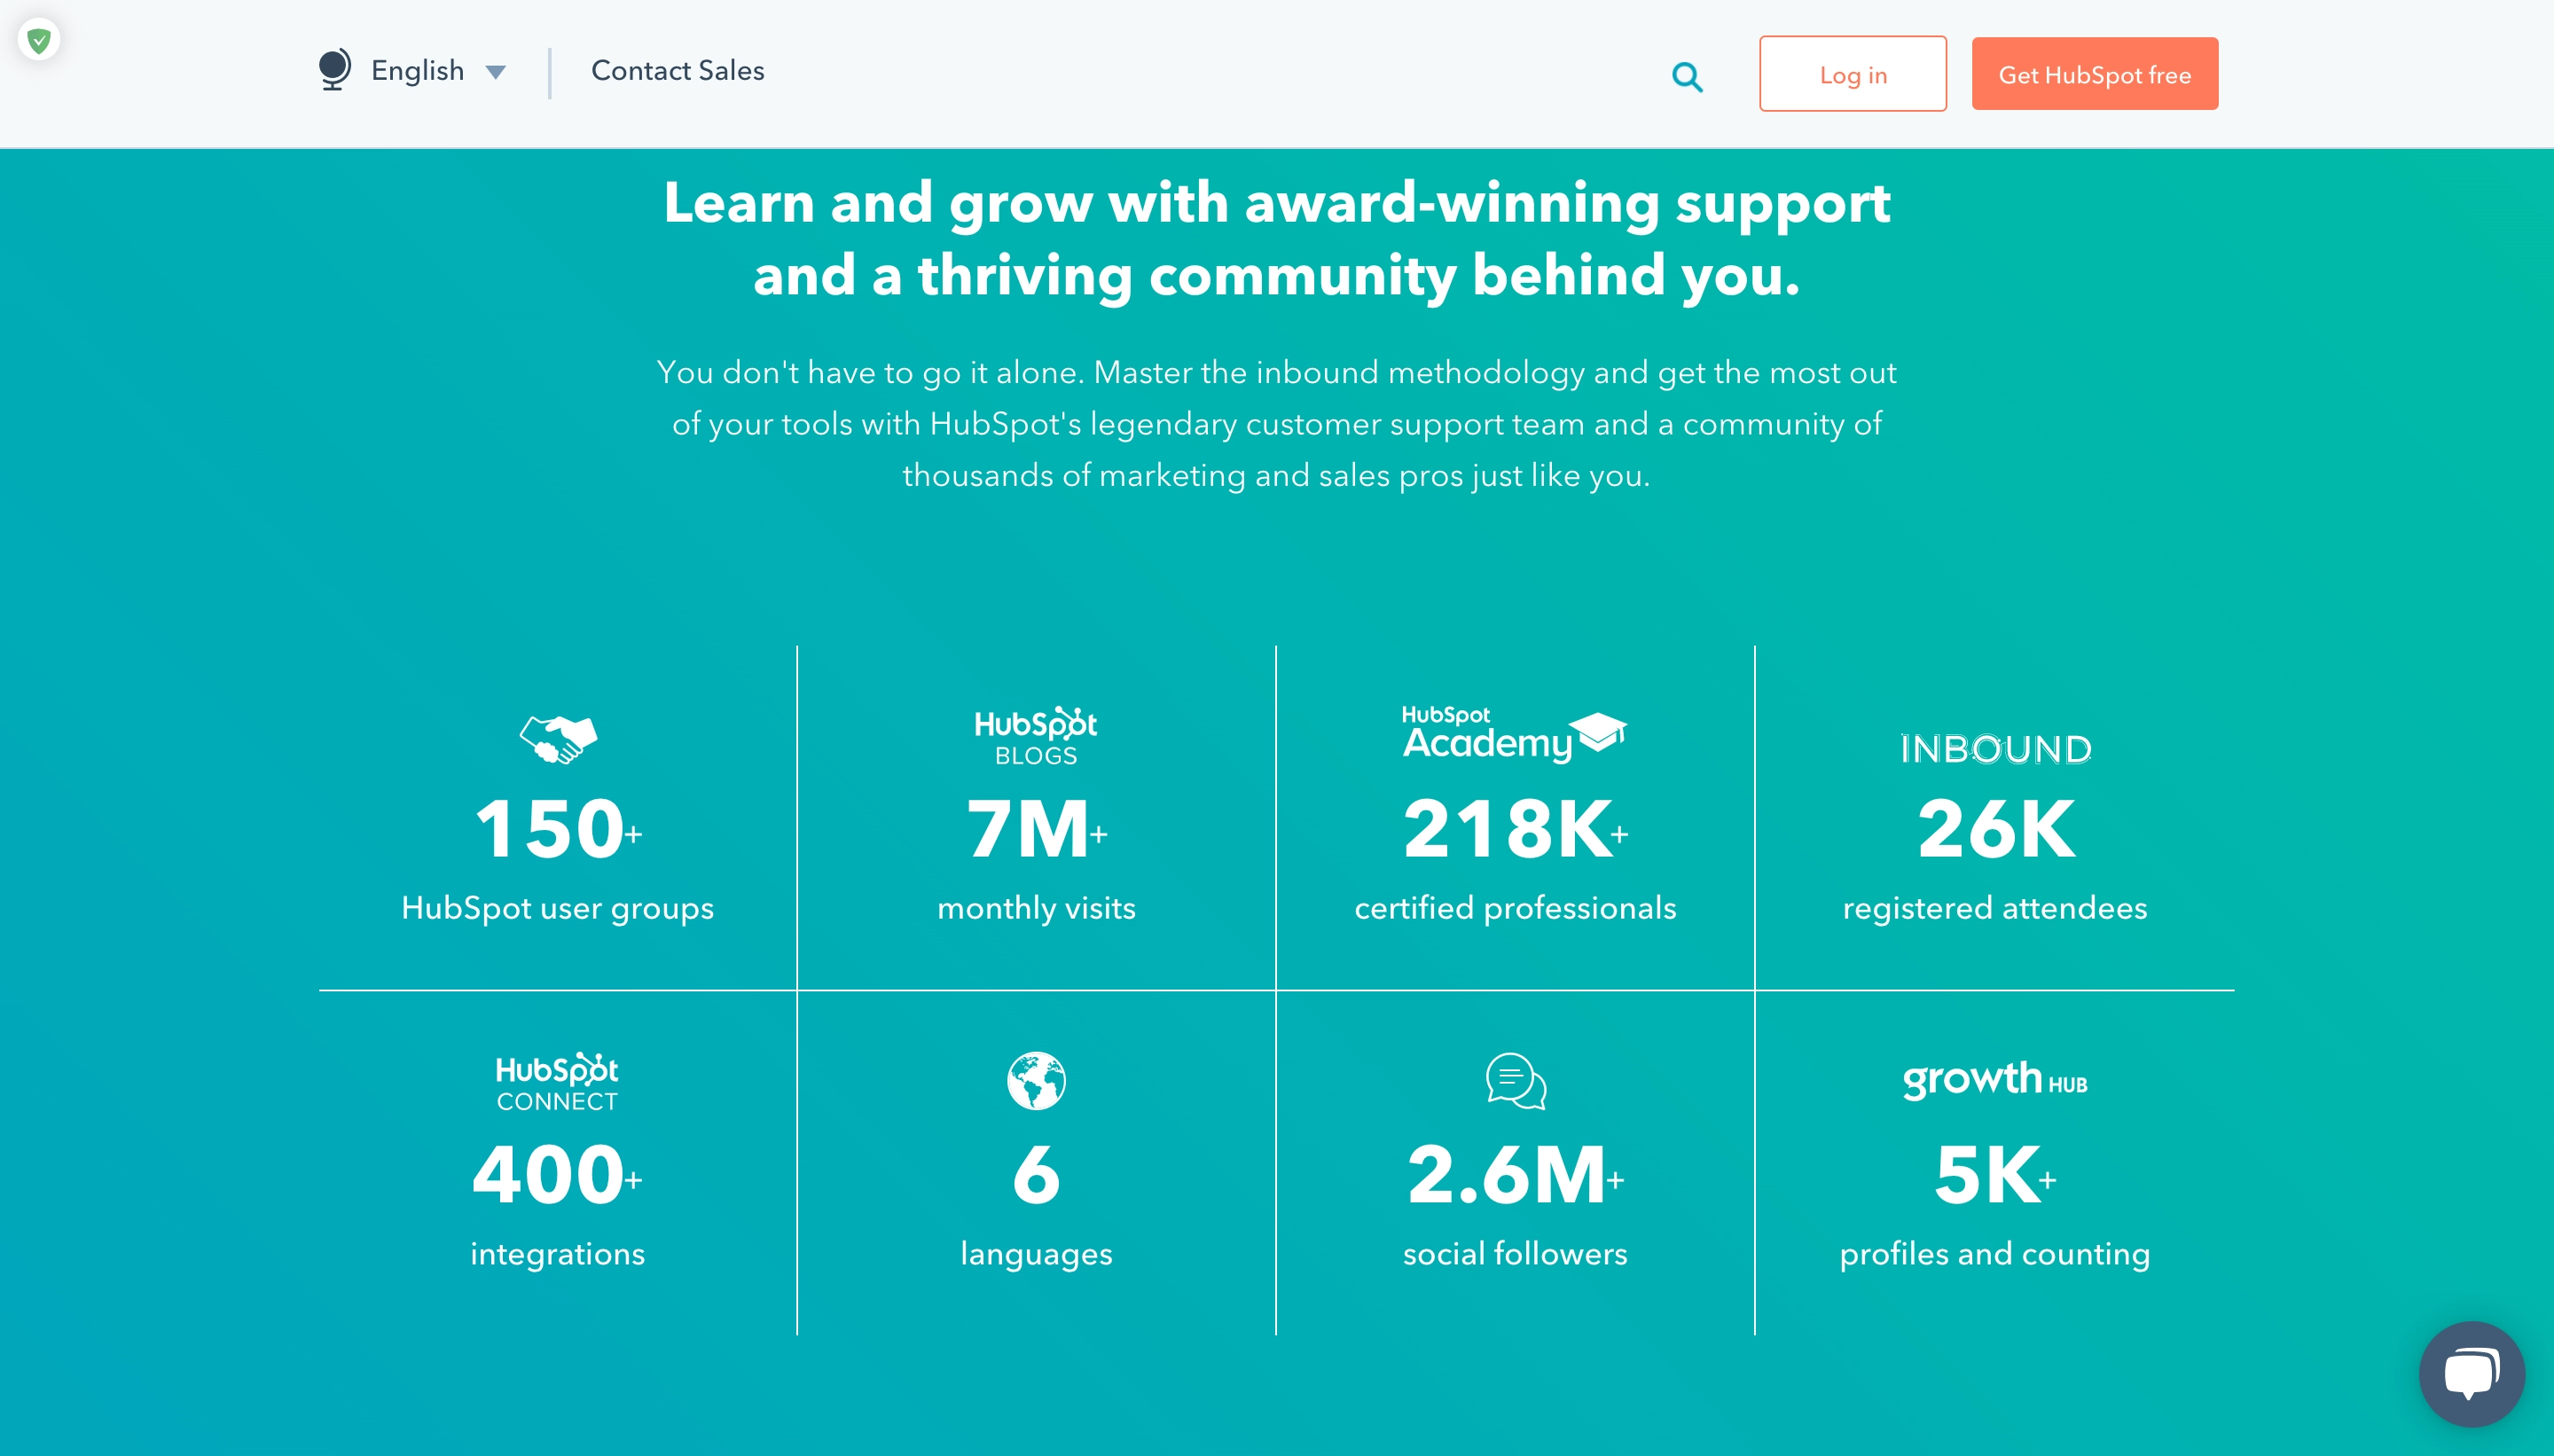Open the search magnifier icon
The width and height of the screenshot is (2554, 1456).
[x=1687, y=75]
